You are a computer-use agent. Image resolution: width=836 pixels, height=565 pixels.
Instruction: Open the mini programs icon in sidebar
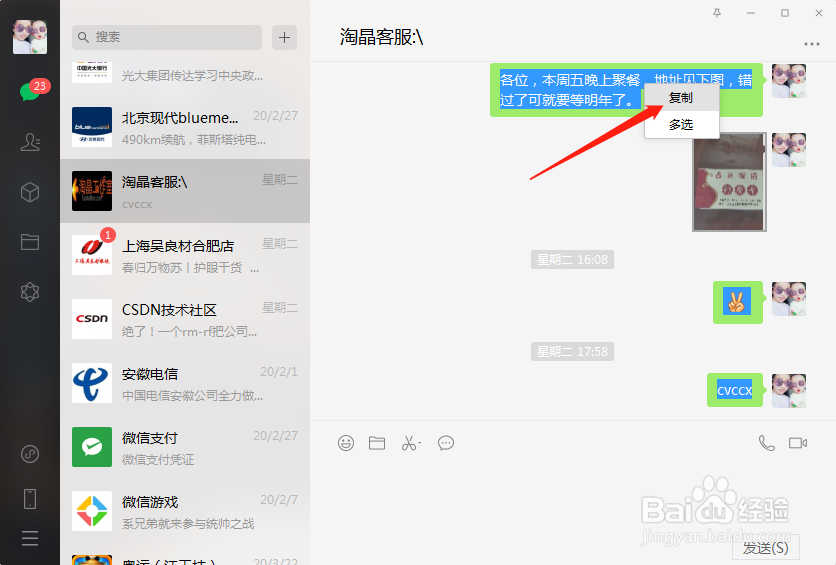tap(30, 454)
